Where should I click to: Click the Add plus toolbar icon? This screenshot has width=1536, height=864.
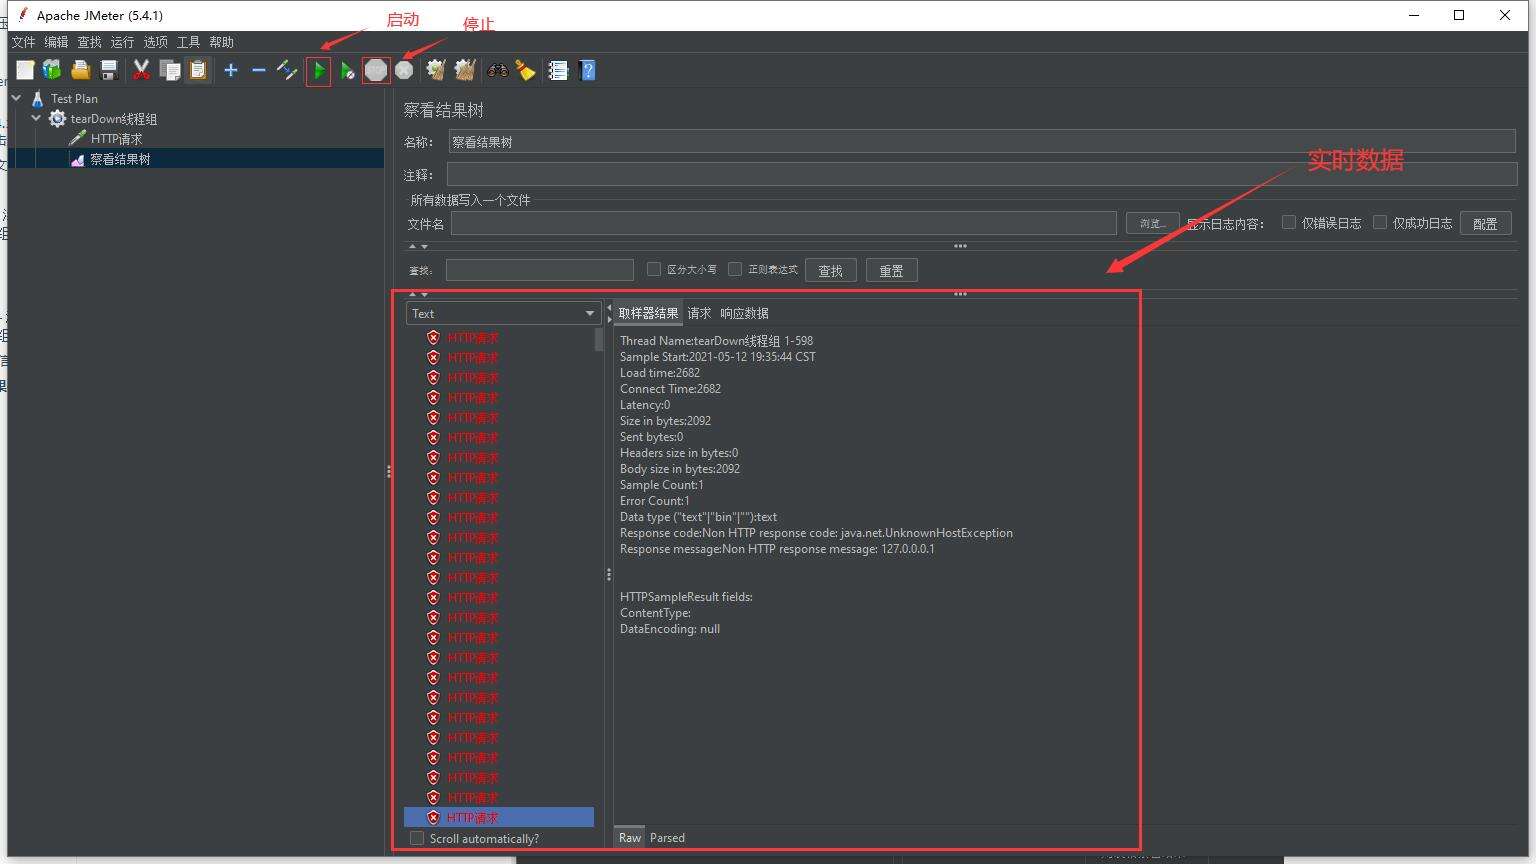point(231,70)
